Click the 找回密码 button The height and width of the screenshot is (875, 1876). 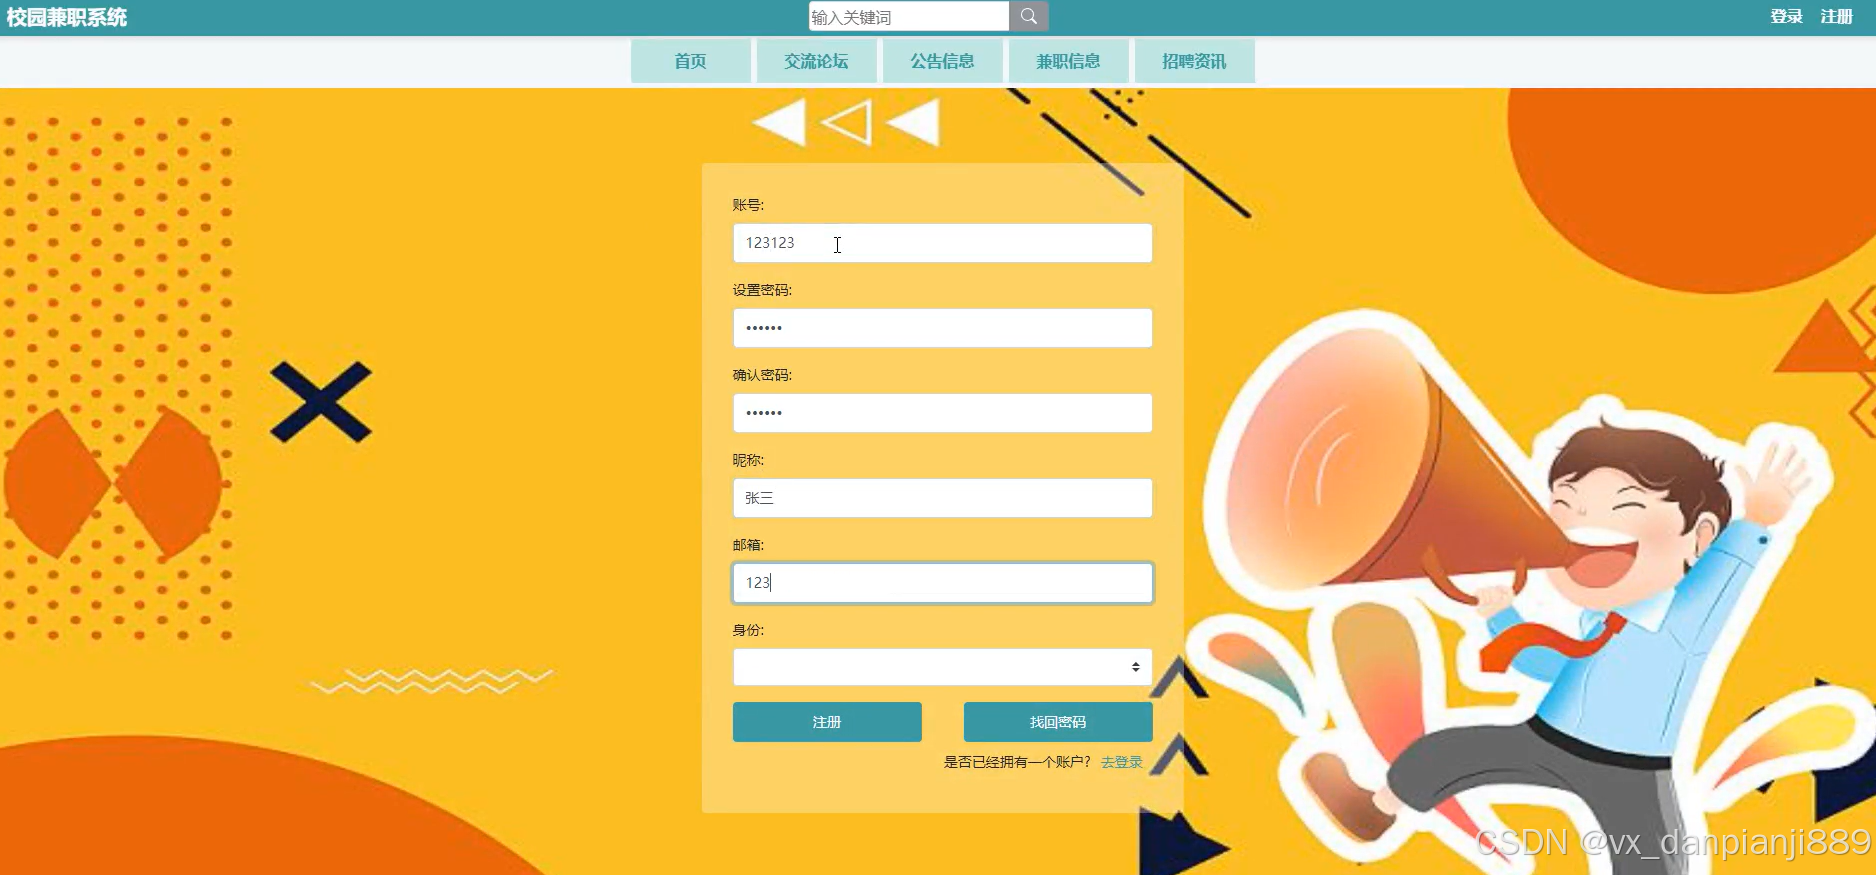tap(1058, 722)
